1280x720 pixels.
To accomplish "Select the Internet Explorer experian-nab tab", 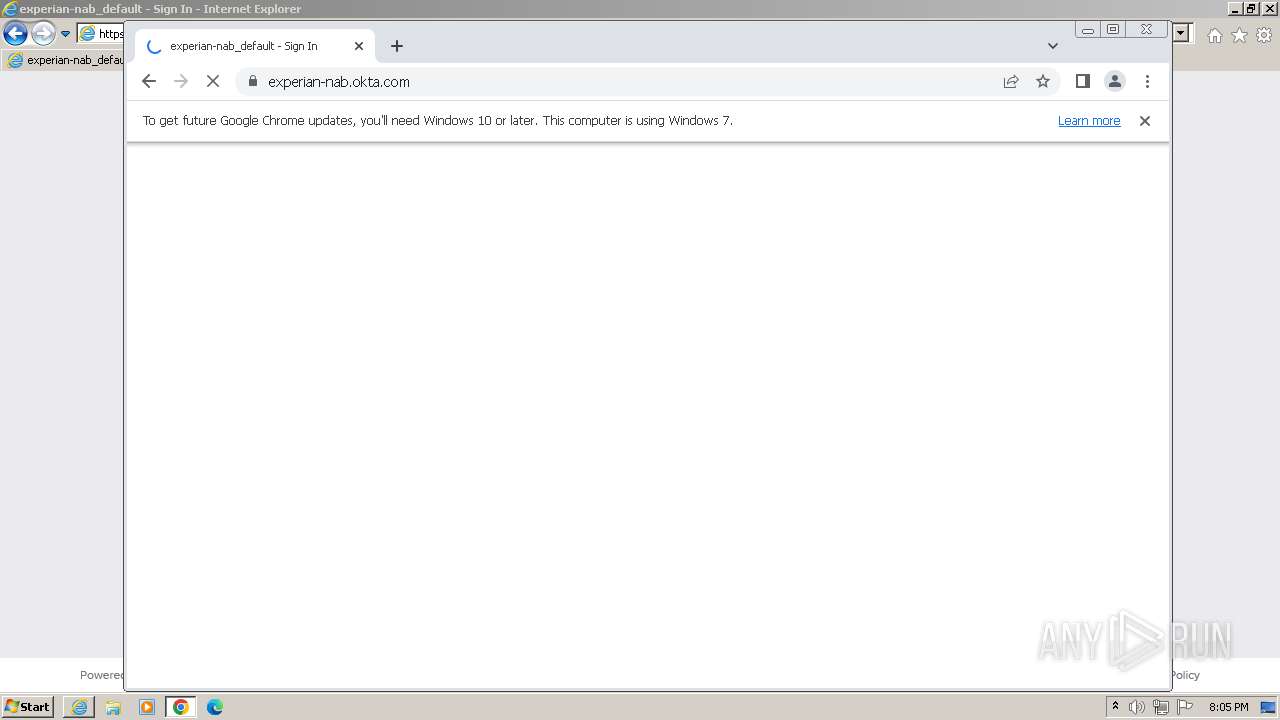I will (65, 60).
